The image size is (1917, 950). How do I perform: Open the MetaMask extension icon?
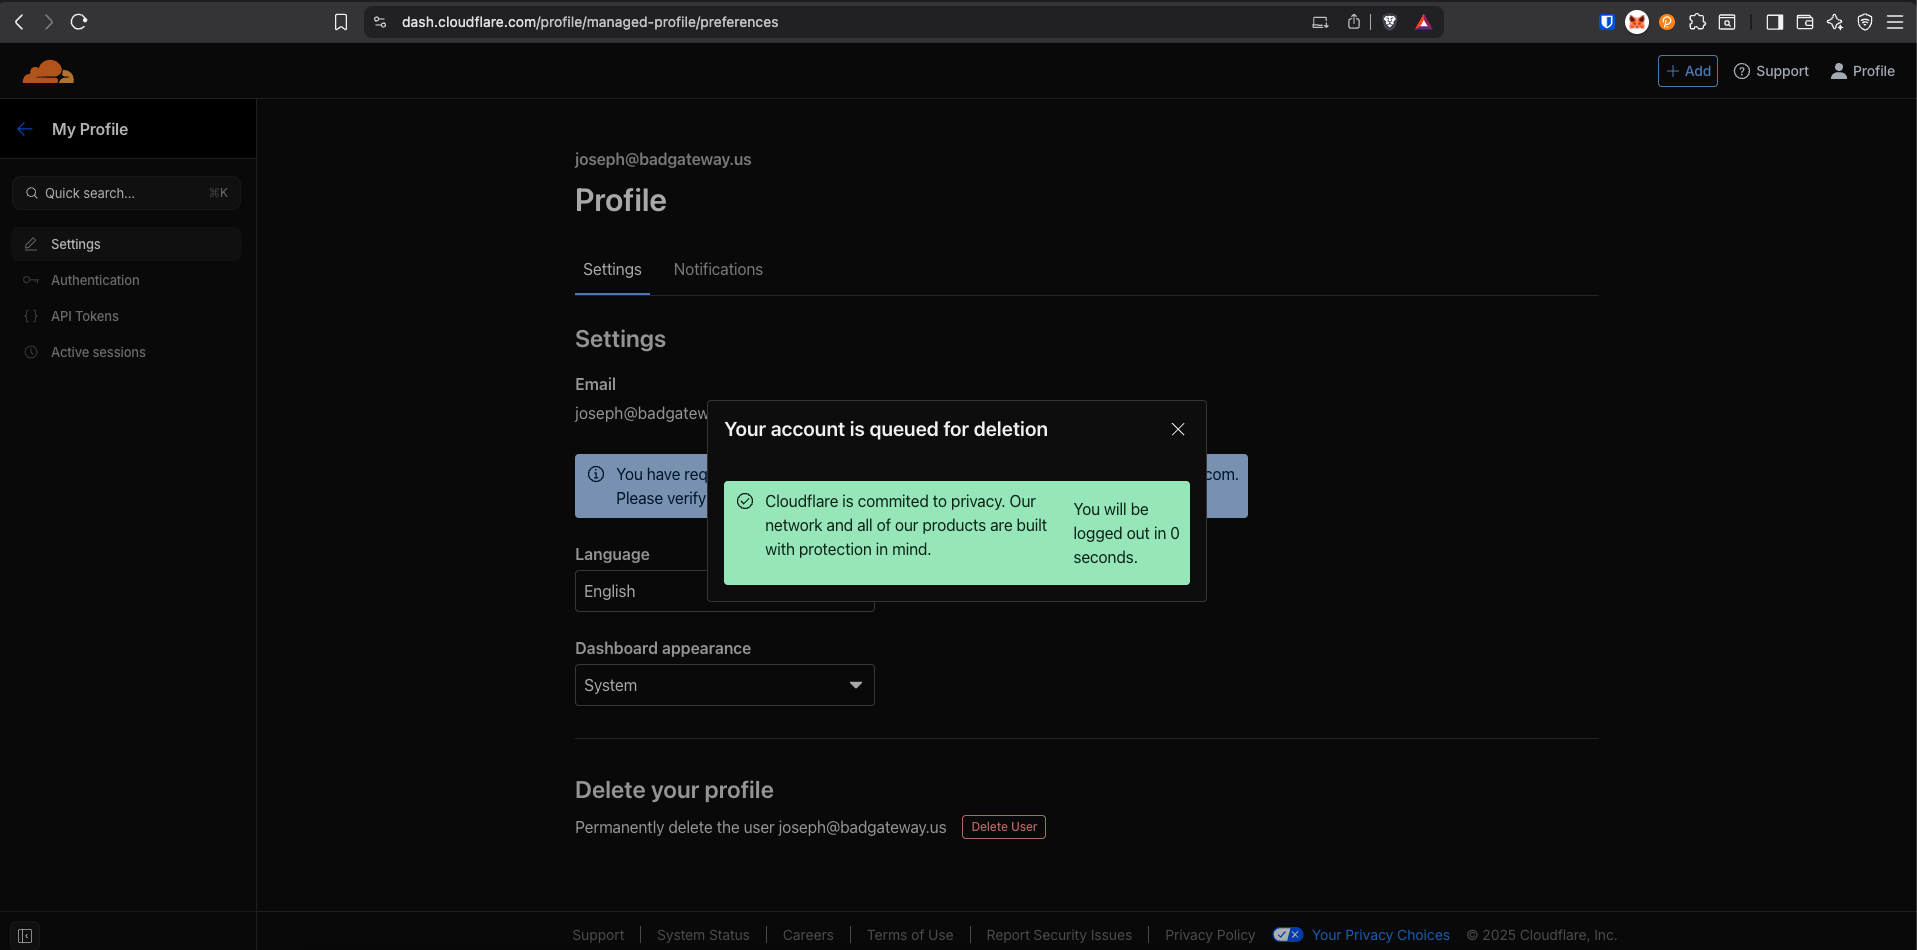pos(1637,21)
